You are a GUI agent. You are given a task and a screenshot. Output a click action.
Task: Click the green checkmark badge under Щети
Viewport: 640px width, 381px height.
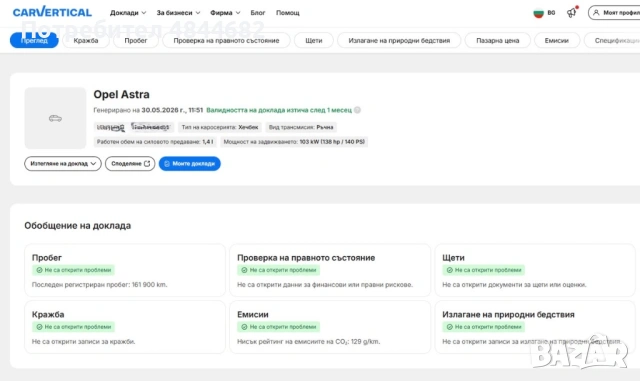click(484, 270)
